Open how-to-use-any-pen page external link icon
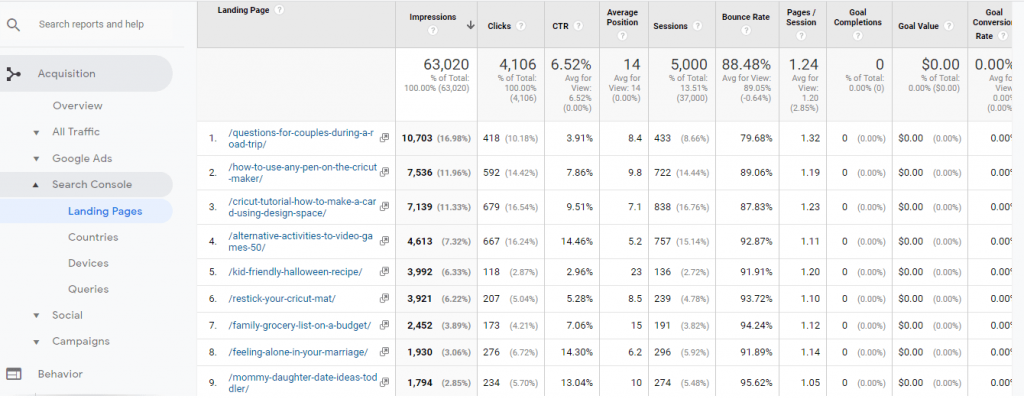 tap(384, 172)
